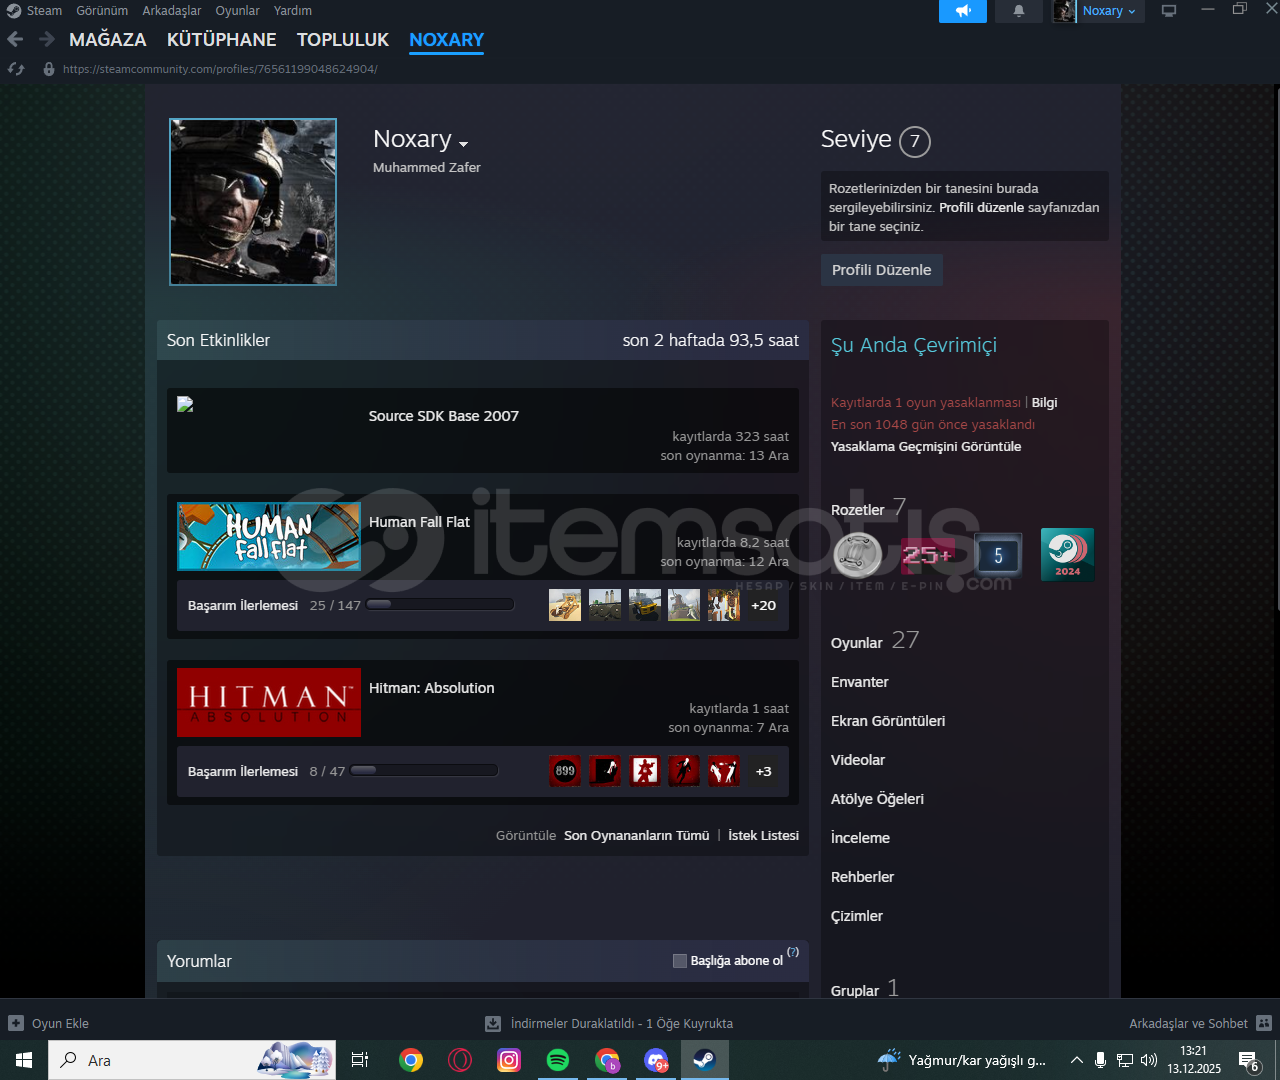
Task: Enable the 'Başlığa abone ol' checkbox
Action: click(x=680, y=961)
